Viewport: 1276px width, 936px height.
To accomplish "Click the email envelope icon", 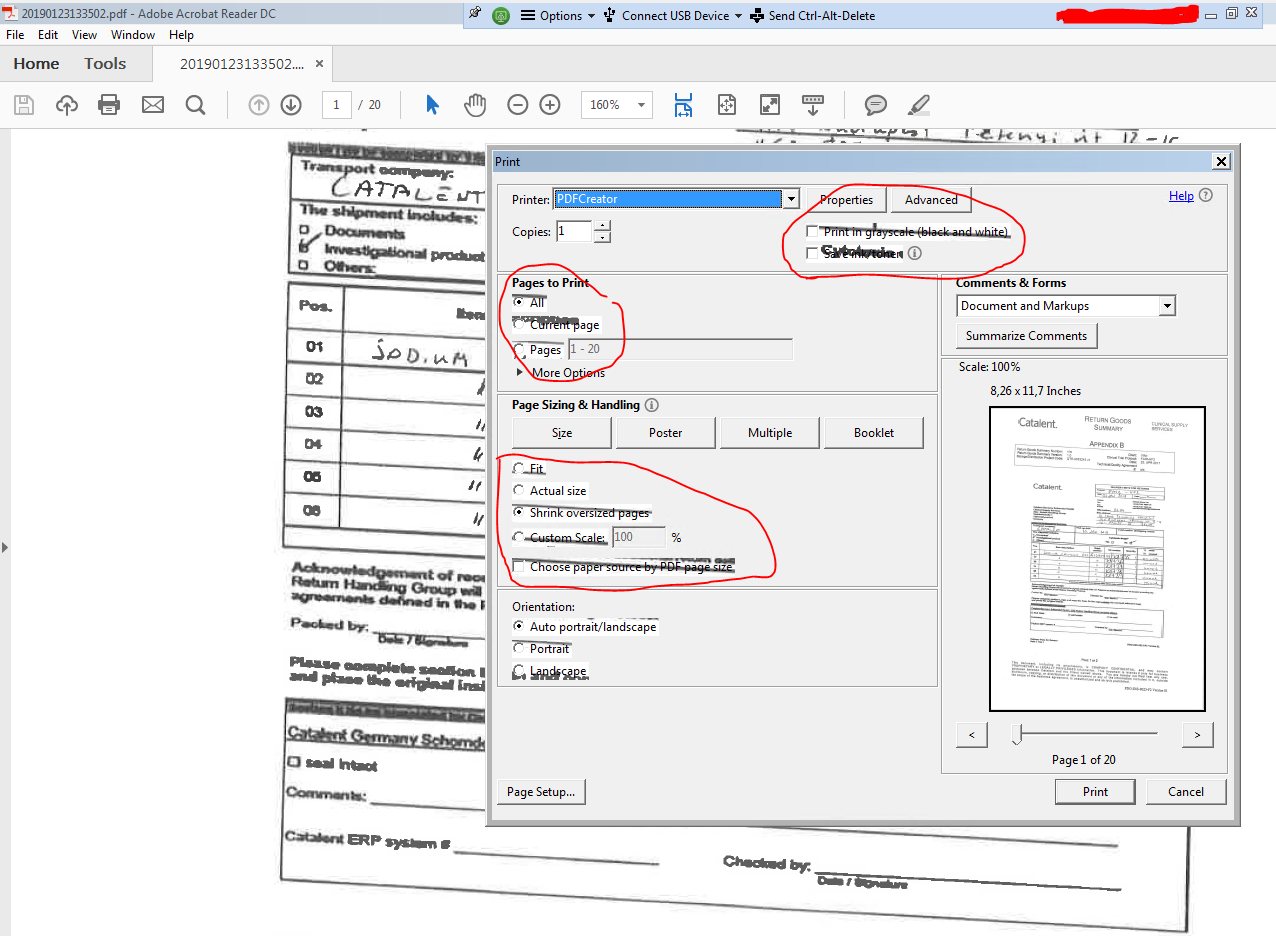I will (x=153, y=105).
